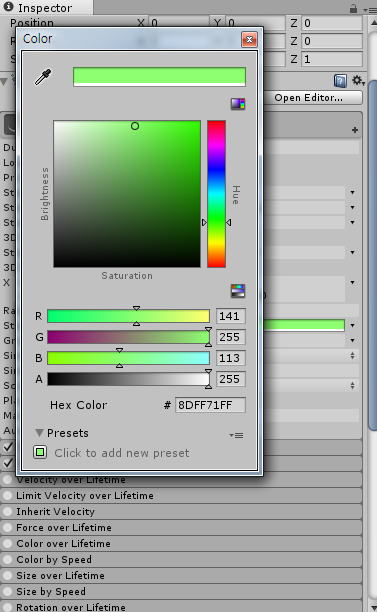Image resolution: width=377 pixels, height=612 pixels.
Task: Enable Force over Lifetime module
Action: (7, 527)
